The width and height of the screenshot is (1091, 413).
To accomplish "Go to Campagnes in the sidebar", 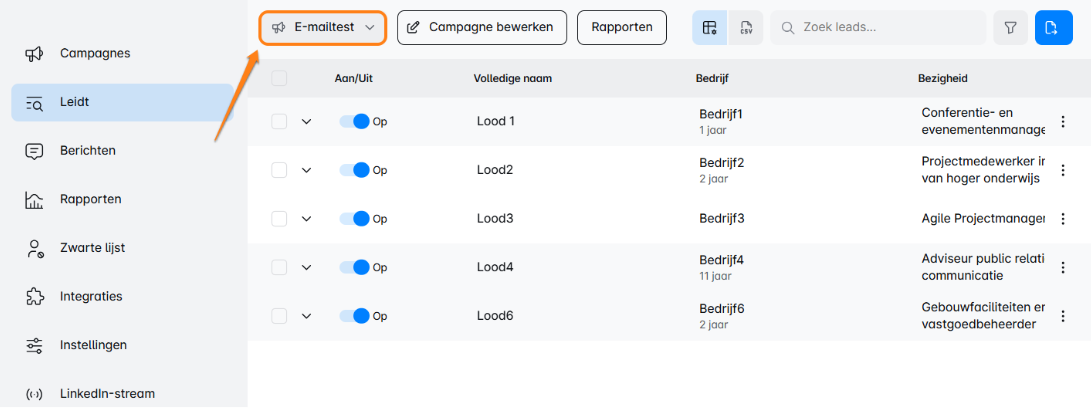I will click(x=95, y=53).
